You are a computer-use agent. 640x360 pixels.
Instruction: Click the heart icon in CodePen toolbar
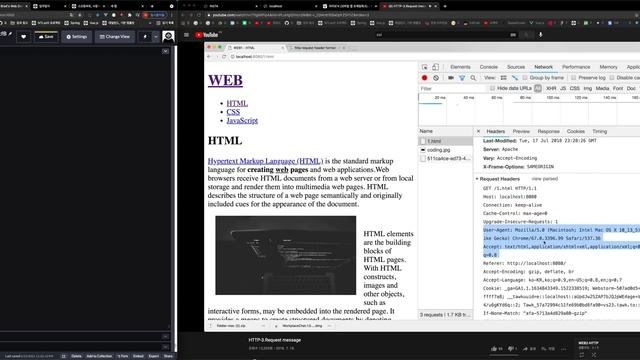click(24, 37)
